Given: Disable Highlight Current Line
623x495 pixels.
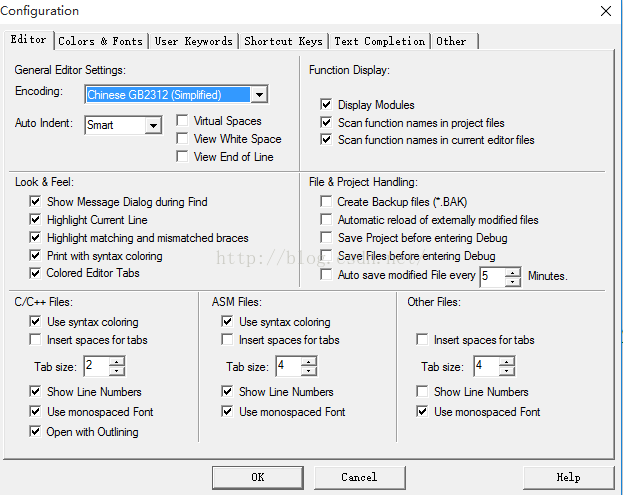Looking at the screenshot, I should click(x=35, y=219).
